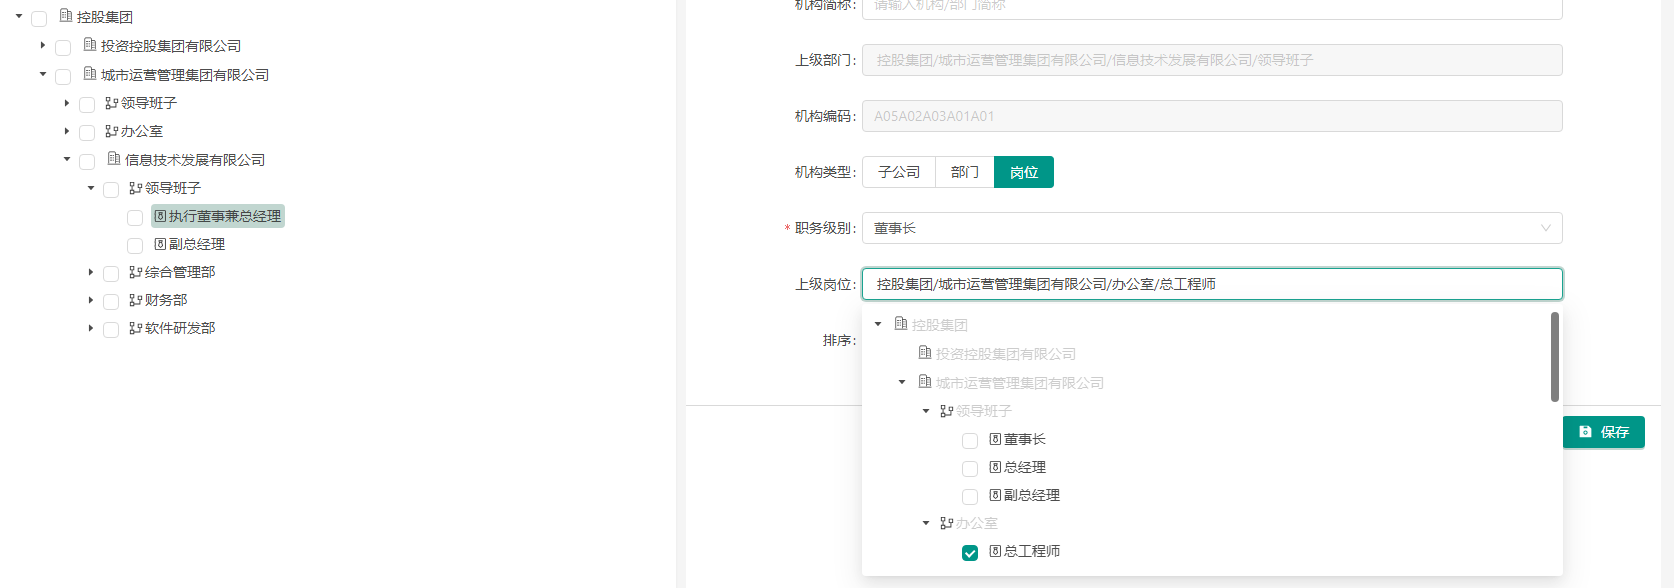Check the 总经理 checkbox in dropdown tree
The image size is (1674, 588).
click(970, 469)
